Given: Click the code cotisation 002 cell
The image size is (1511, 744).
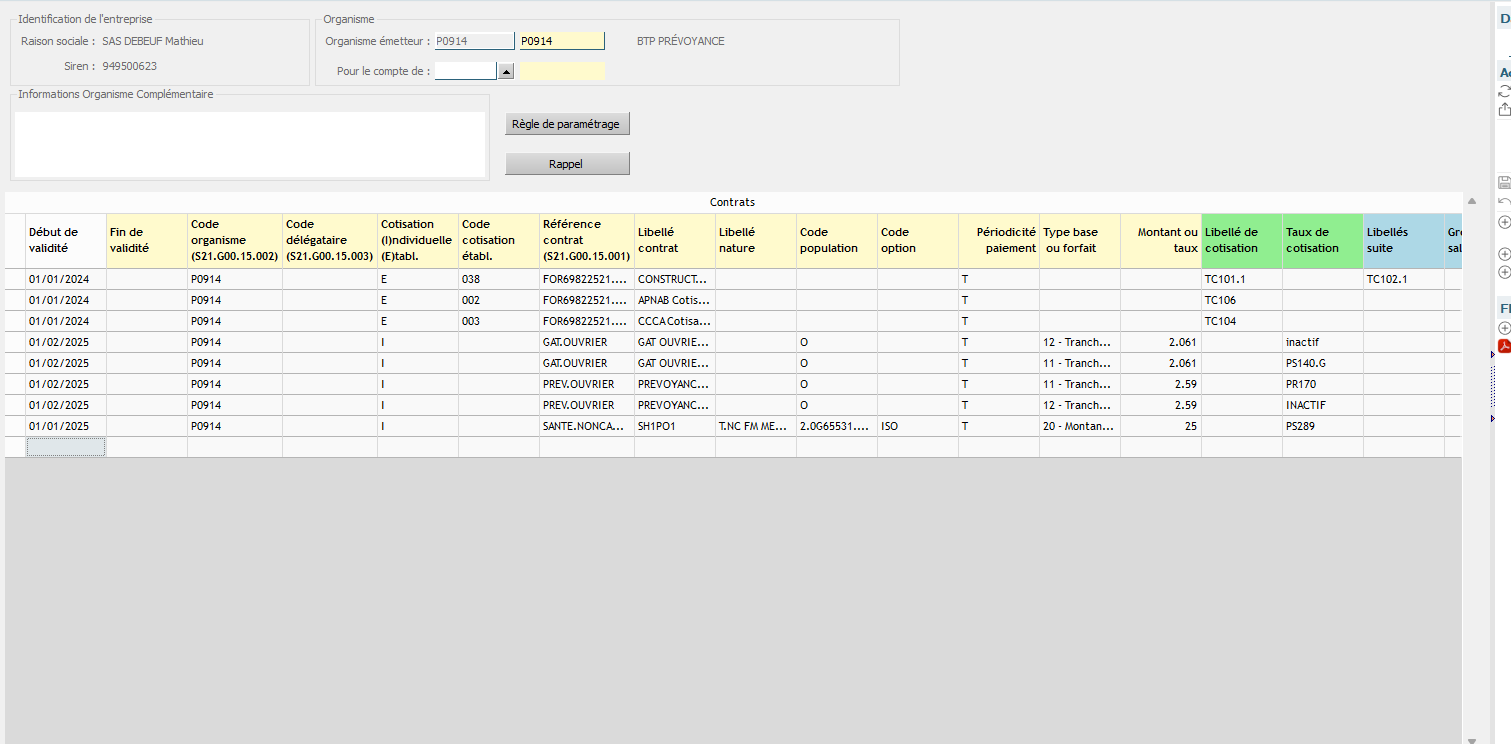Looking at the screenshot, I should 498,300.
